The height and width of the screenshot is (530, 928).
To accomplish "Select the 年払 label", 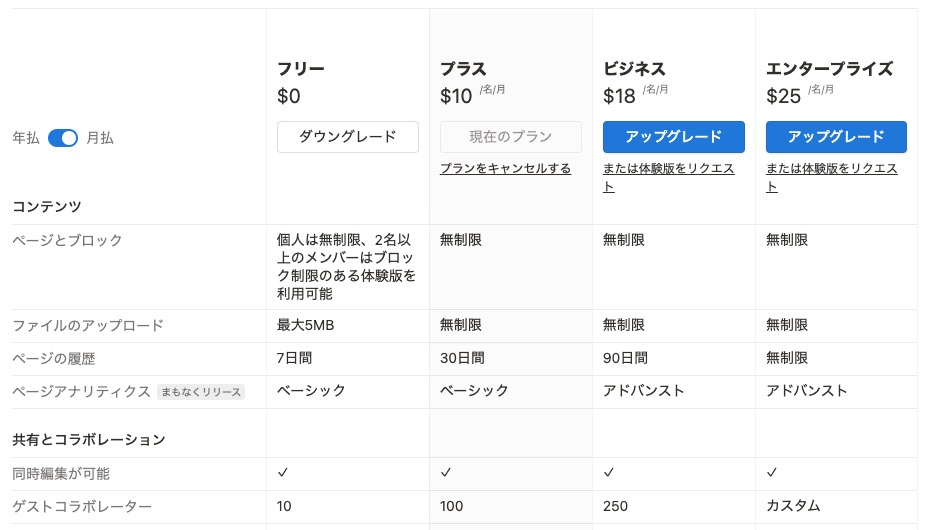I will pyautogui.click(x=25, y=138).
